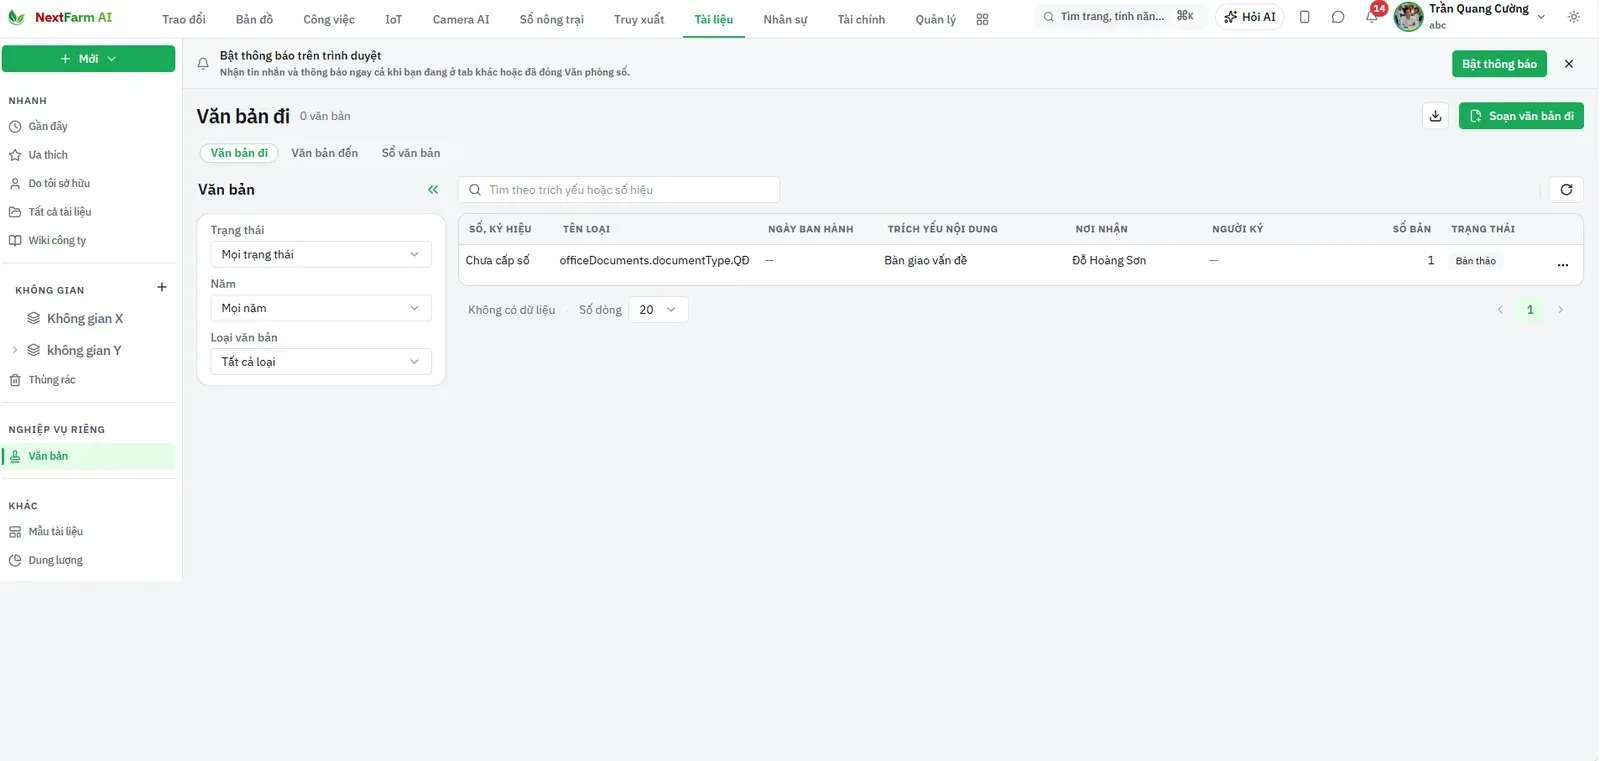Open the Trạng thái dropdown
1600x761 pixels.
pos(321,255)
